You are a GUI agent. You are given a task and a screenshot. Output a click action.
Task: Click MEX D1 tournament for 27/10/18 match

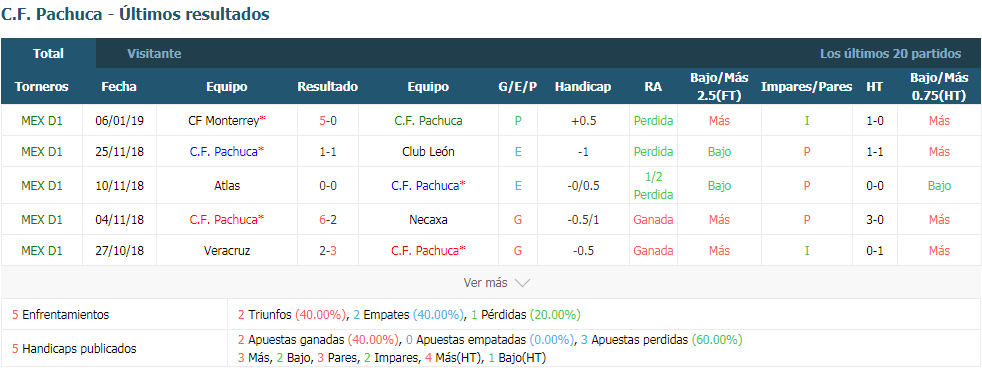(42, 250)
